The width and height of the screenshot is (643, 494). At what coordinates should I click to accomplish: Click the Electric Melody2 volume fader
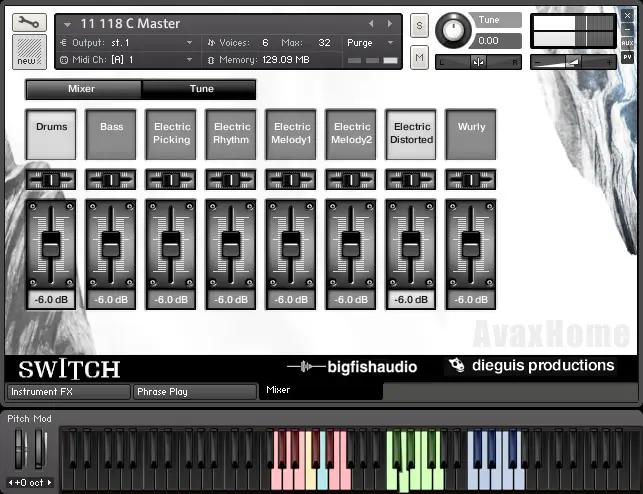(x=351, y=244)
